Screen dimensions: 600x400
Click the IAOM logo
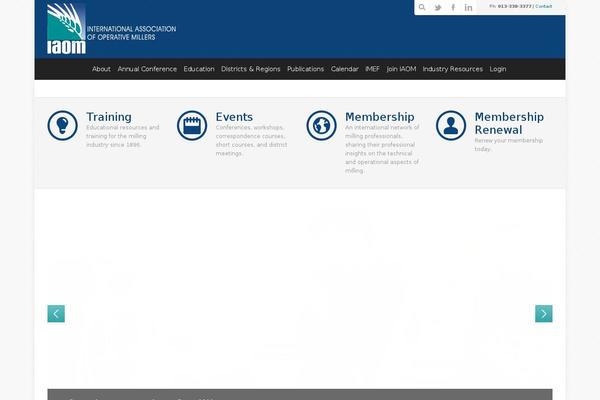click(x=66, y=28)
